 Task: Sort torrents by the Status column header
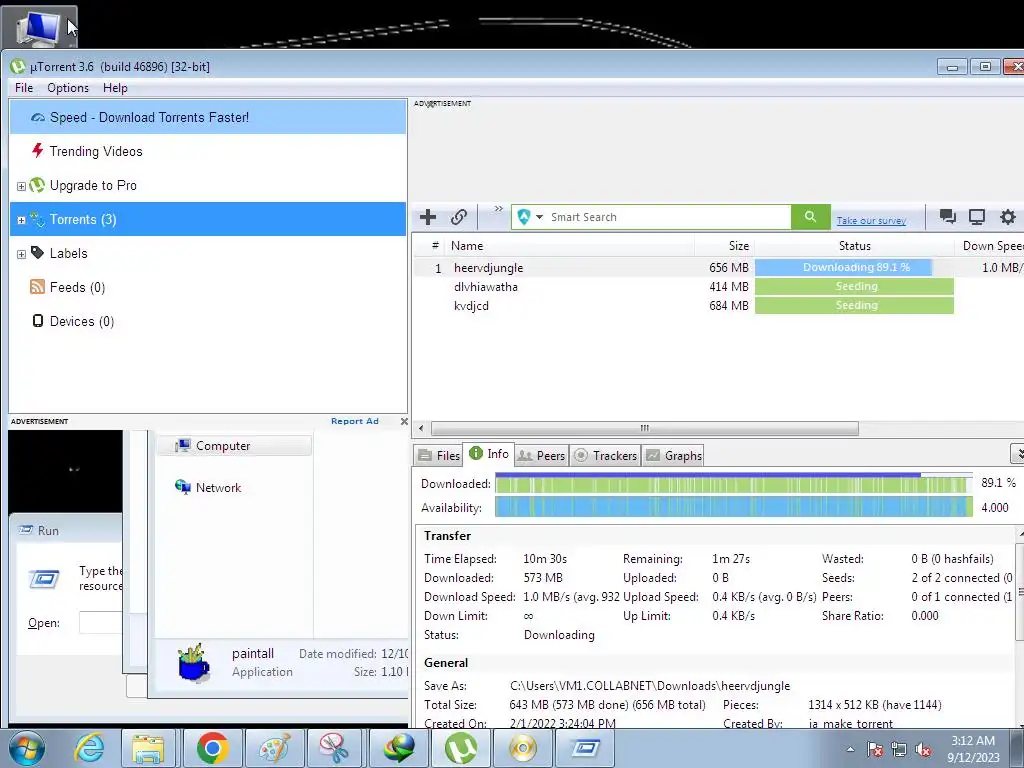pos(854,246)
